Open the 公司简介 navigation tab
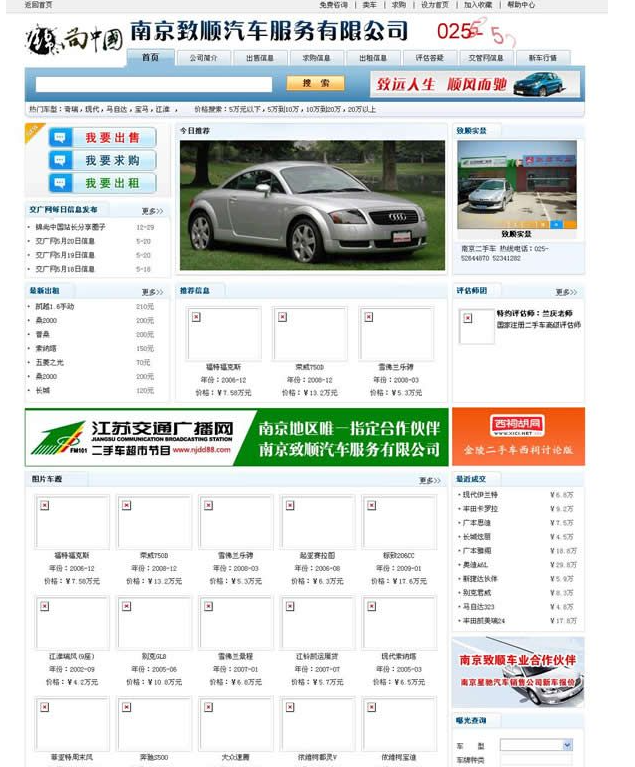Image resolution: width=635 pixels, height=767 pixels. coord(204,58)
